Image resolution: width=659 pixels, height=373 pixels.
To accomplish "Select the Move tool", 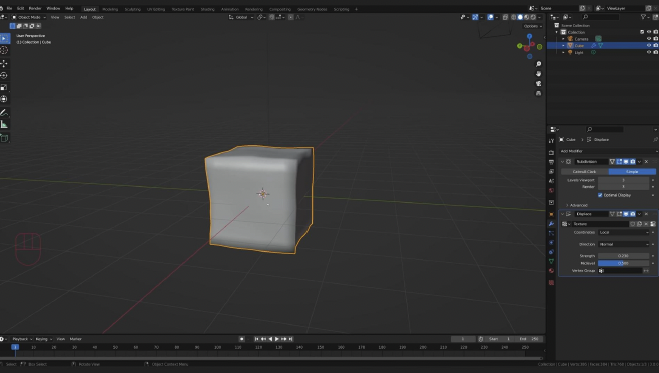I will click(4, 64).
